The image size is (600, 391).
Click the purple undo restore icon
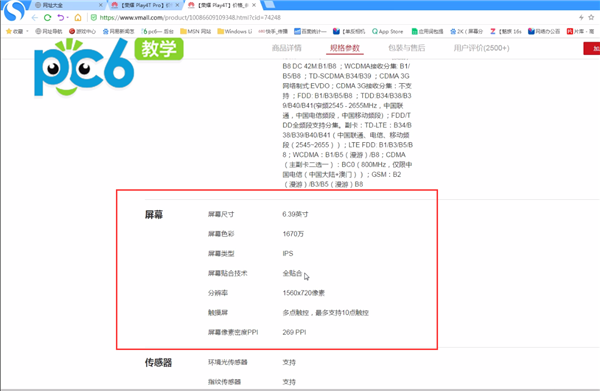[61, 18]
